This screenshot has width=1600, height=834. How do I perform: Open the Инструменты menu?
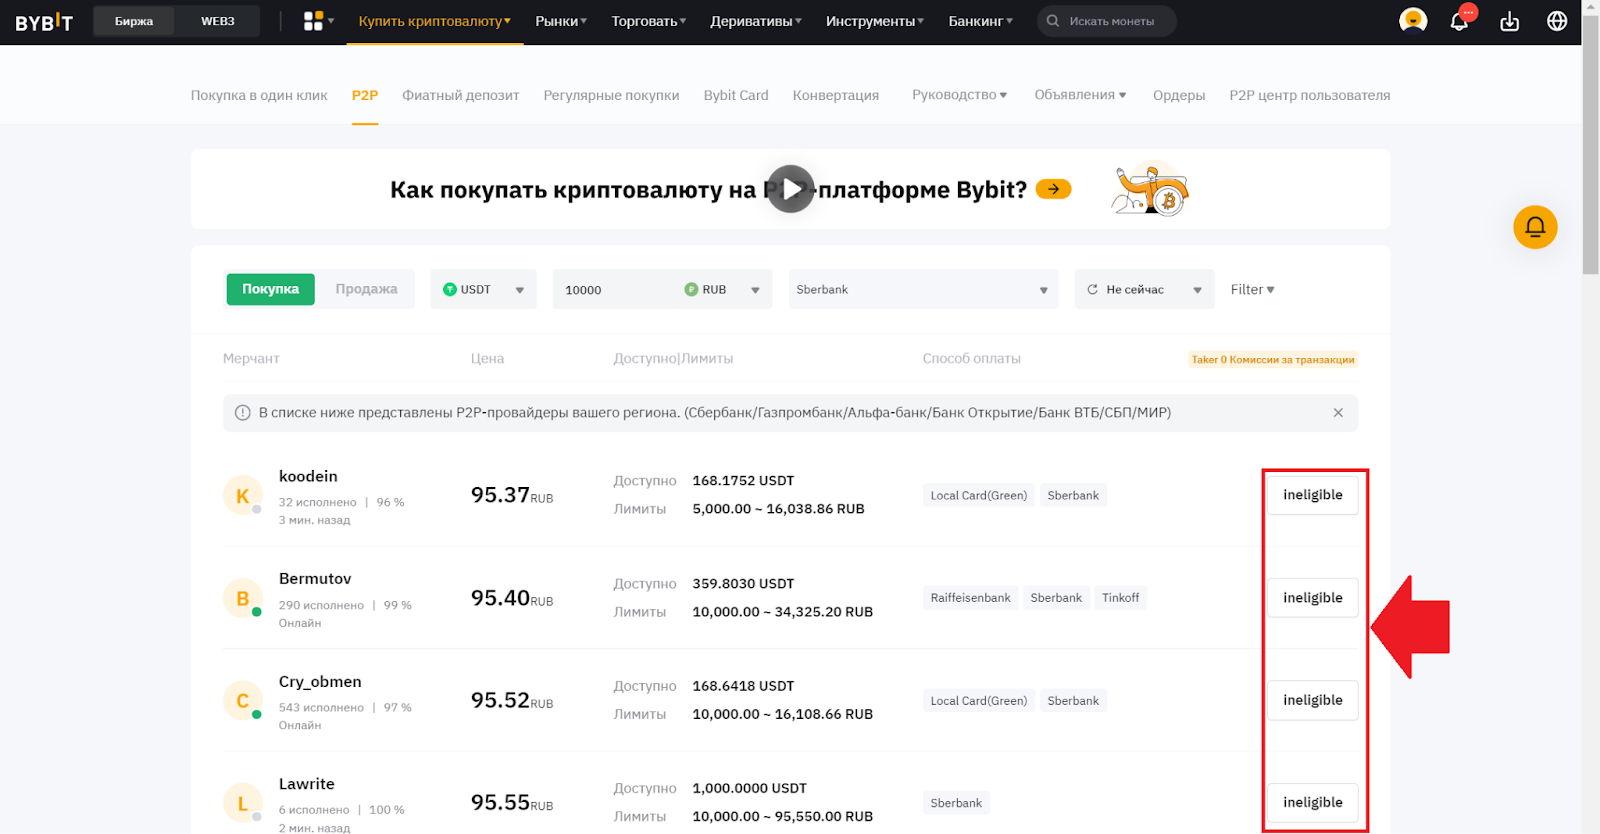875,21
